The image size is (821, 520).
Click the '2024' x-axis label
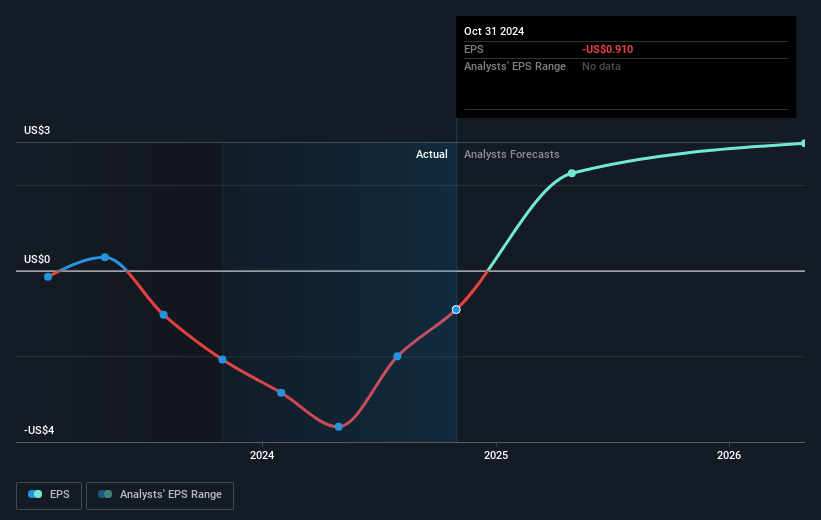pos(262,455)
